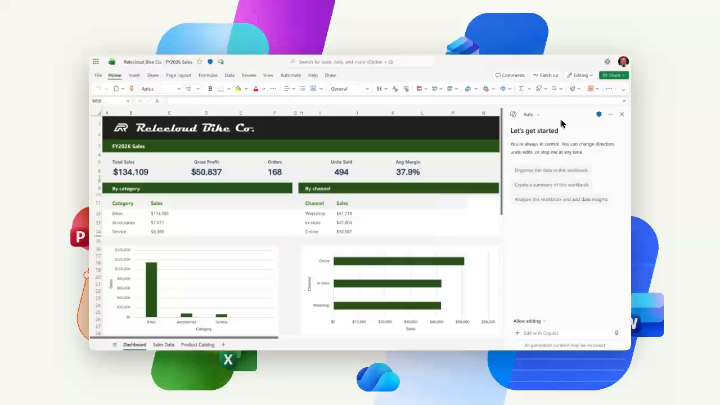Click the Borders icon
Image resolution: width=720 pixels, height=405 pixels.
221,89
